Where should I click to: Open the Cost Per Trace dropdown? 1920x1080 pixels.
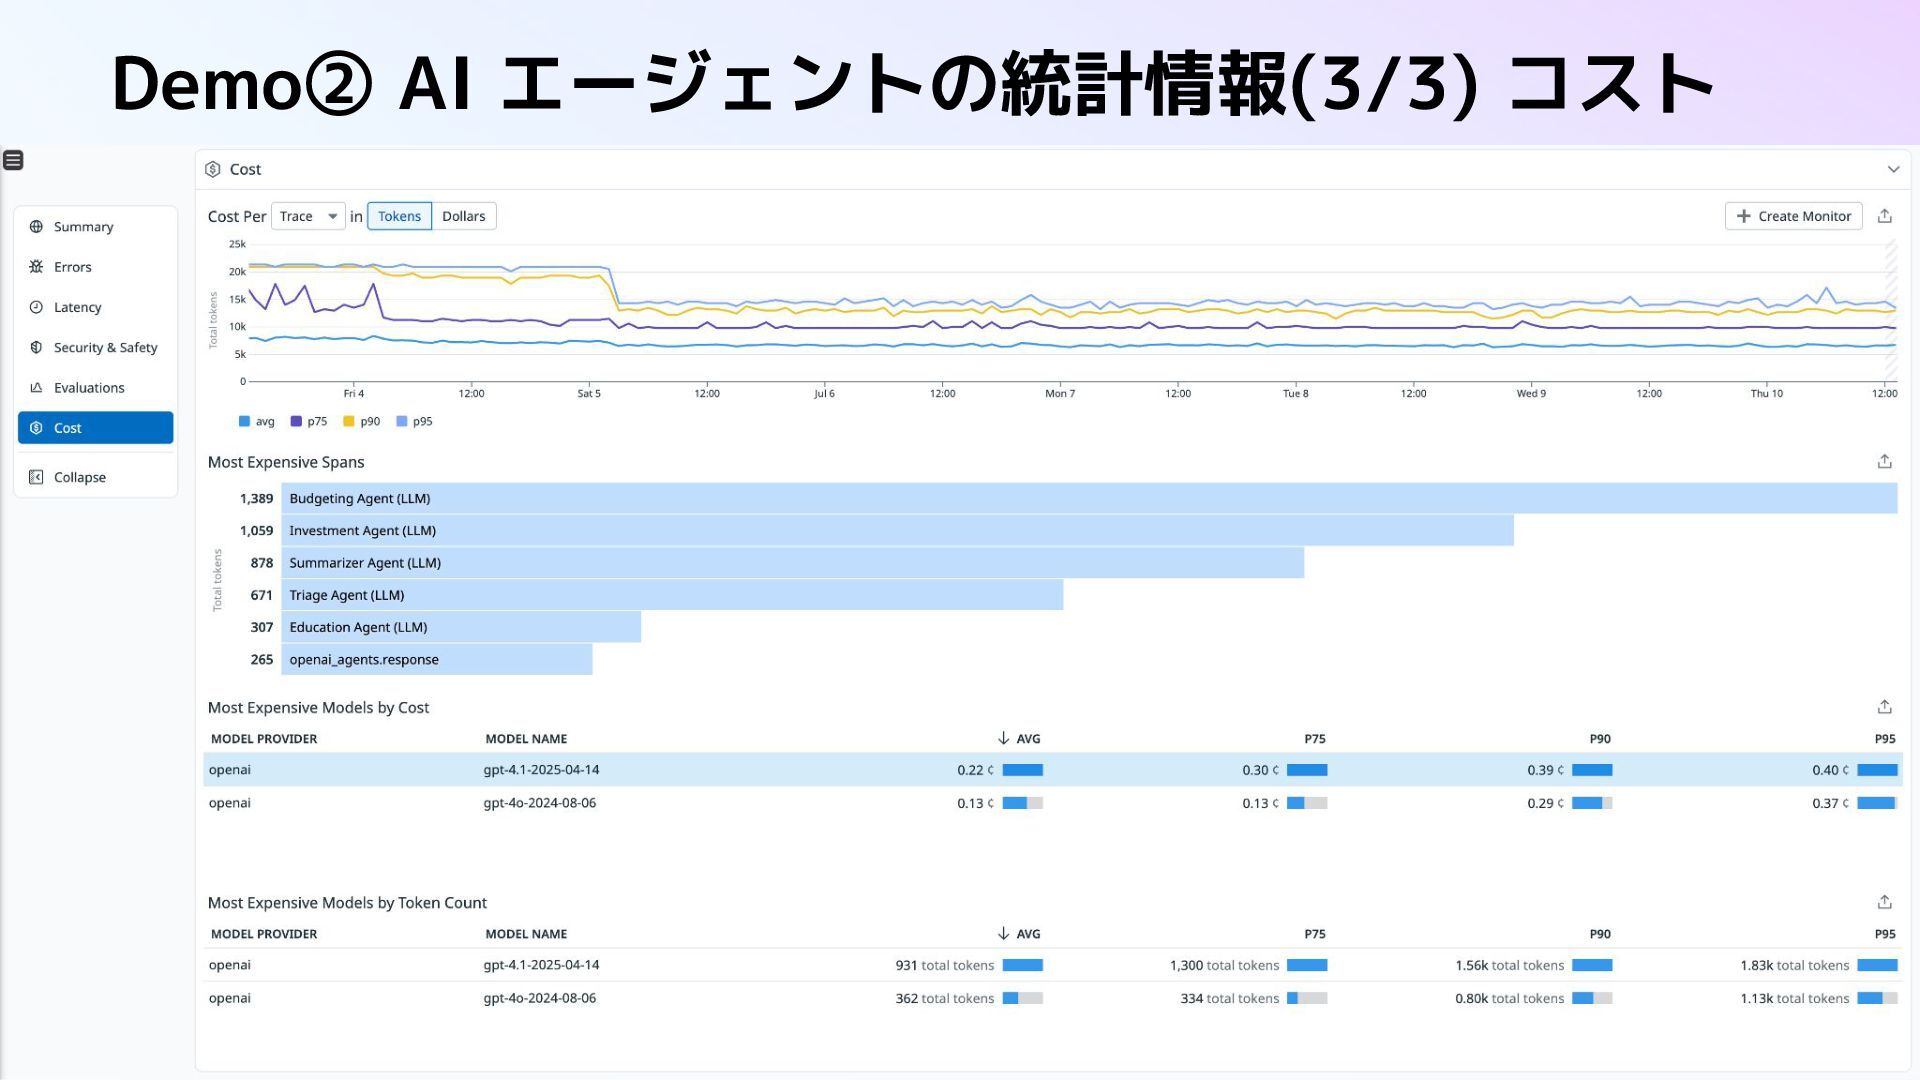pos(308,216)
